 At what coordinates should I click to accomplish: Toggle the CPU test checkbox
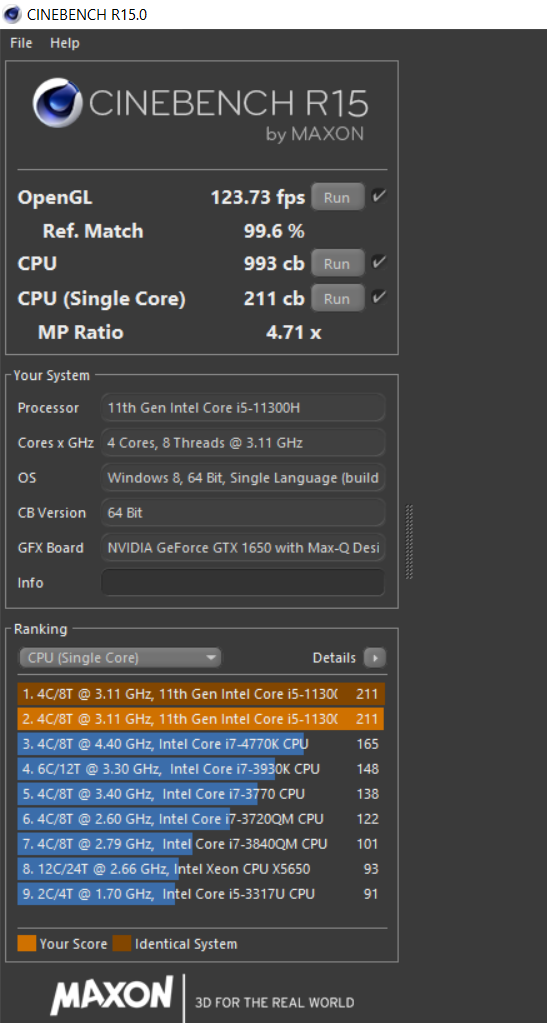pyautogui.click(x=379, y=263)
